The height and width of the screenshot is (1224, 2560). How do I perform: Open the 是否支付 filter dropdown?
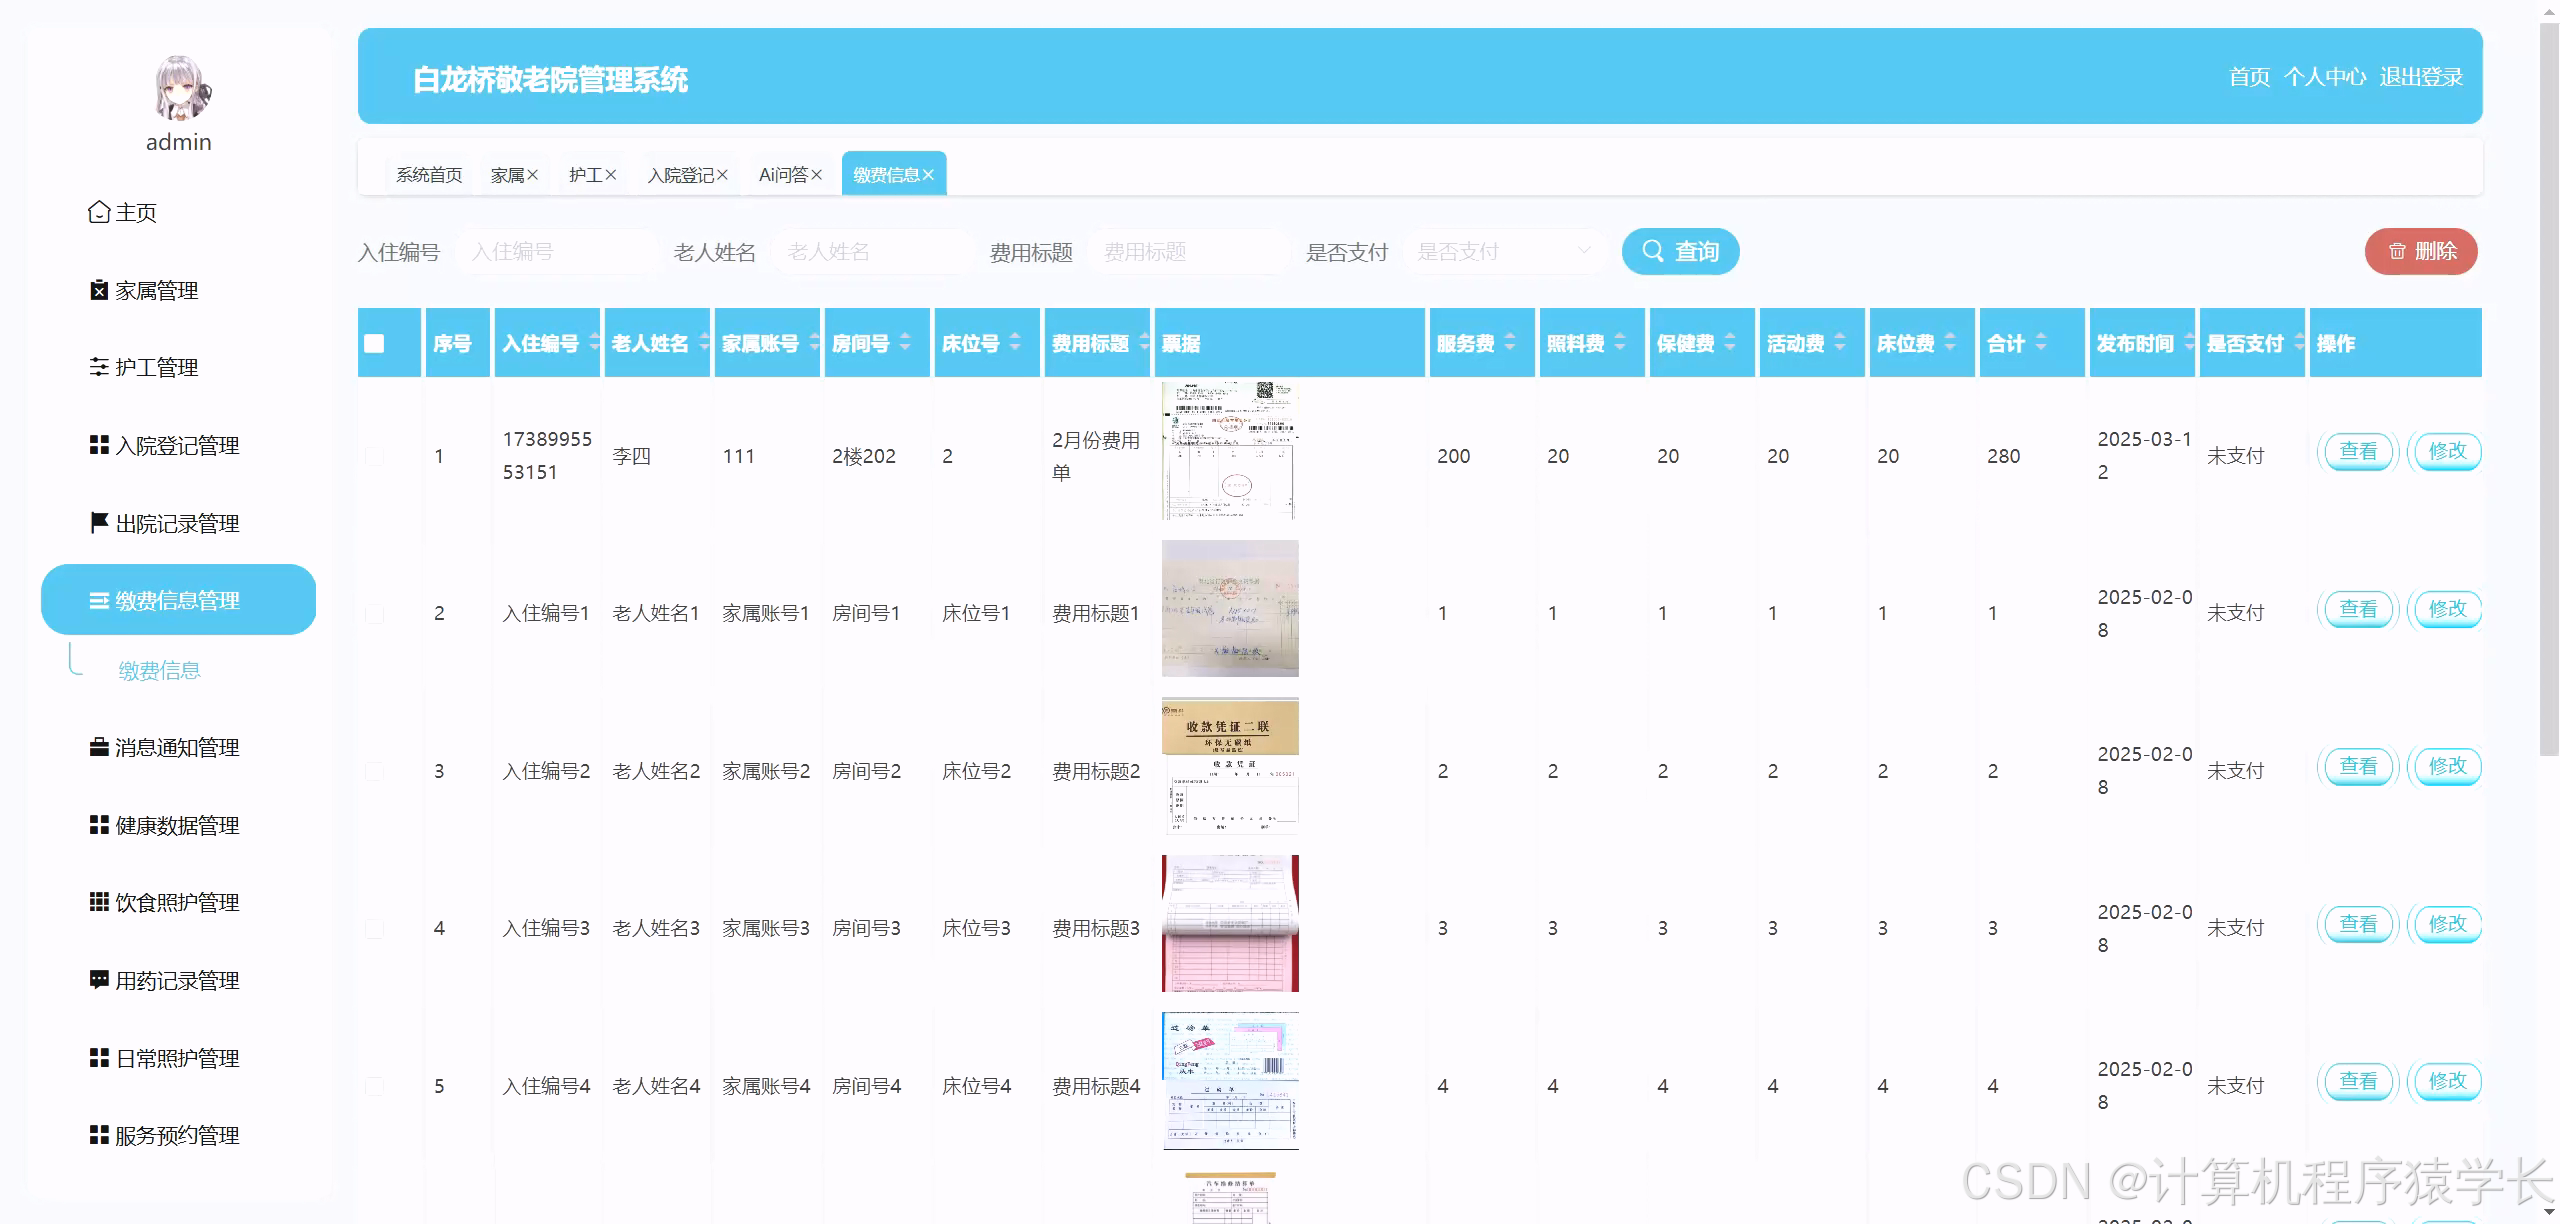(x=1504, y=251)
